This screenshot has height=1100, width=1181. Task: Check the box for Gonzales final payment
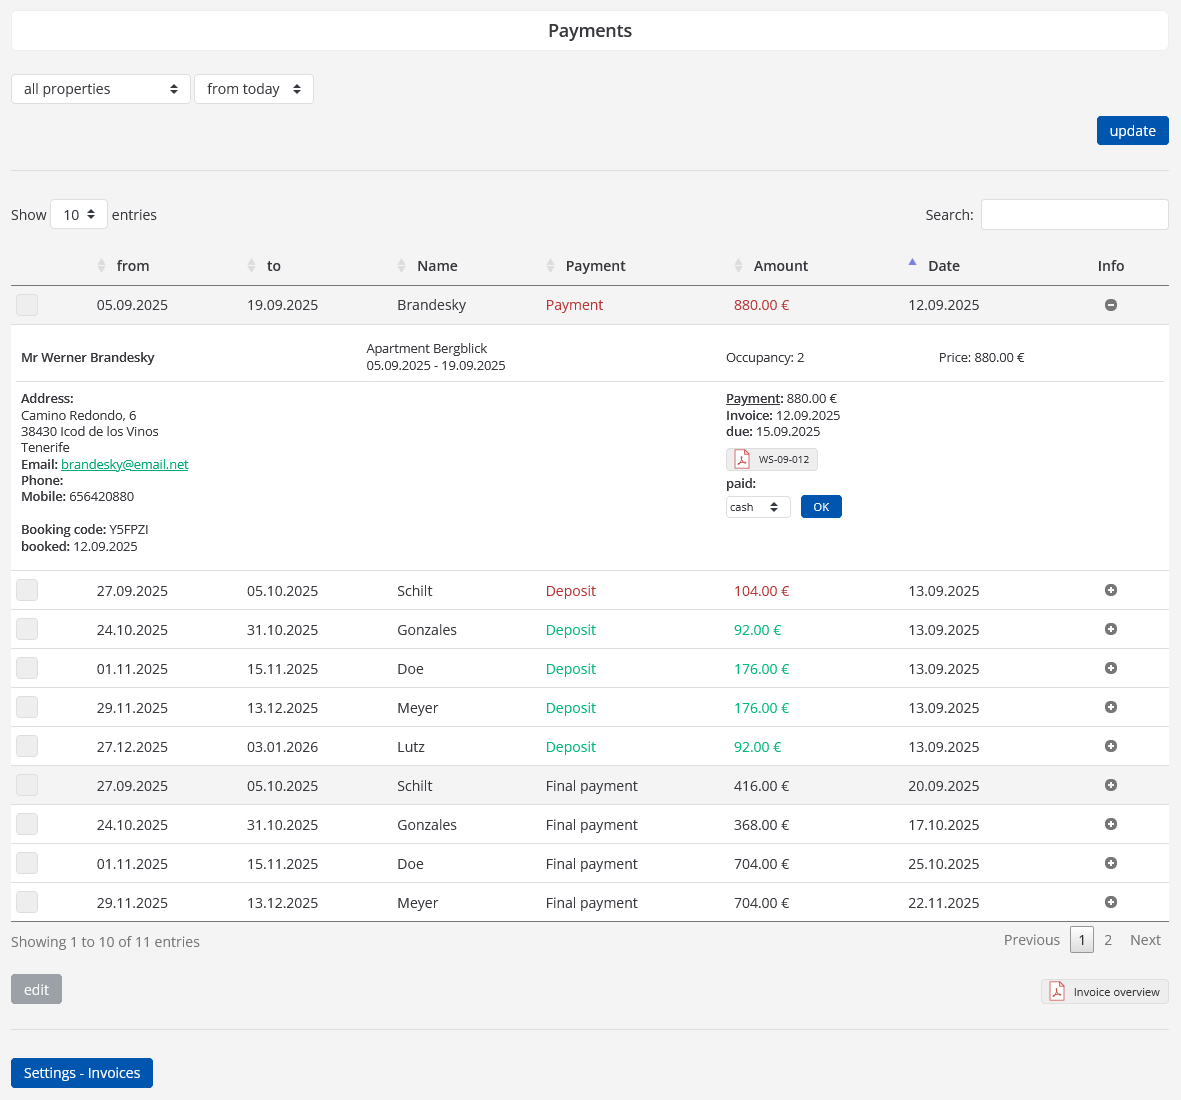pos(27,825)
